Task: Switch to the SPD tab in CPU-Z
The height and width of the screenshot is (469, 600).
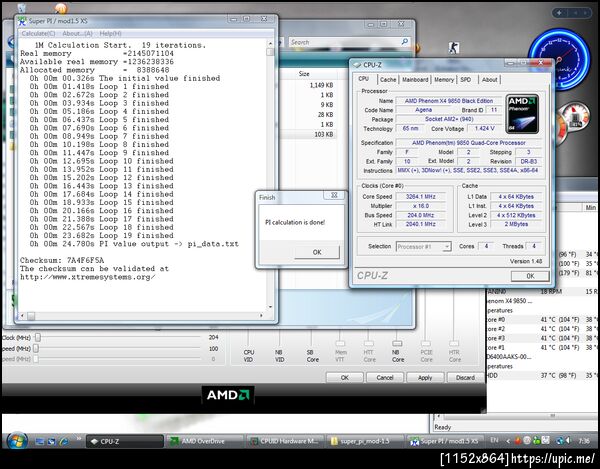Action: click(x=466, y=80)
